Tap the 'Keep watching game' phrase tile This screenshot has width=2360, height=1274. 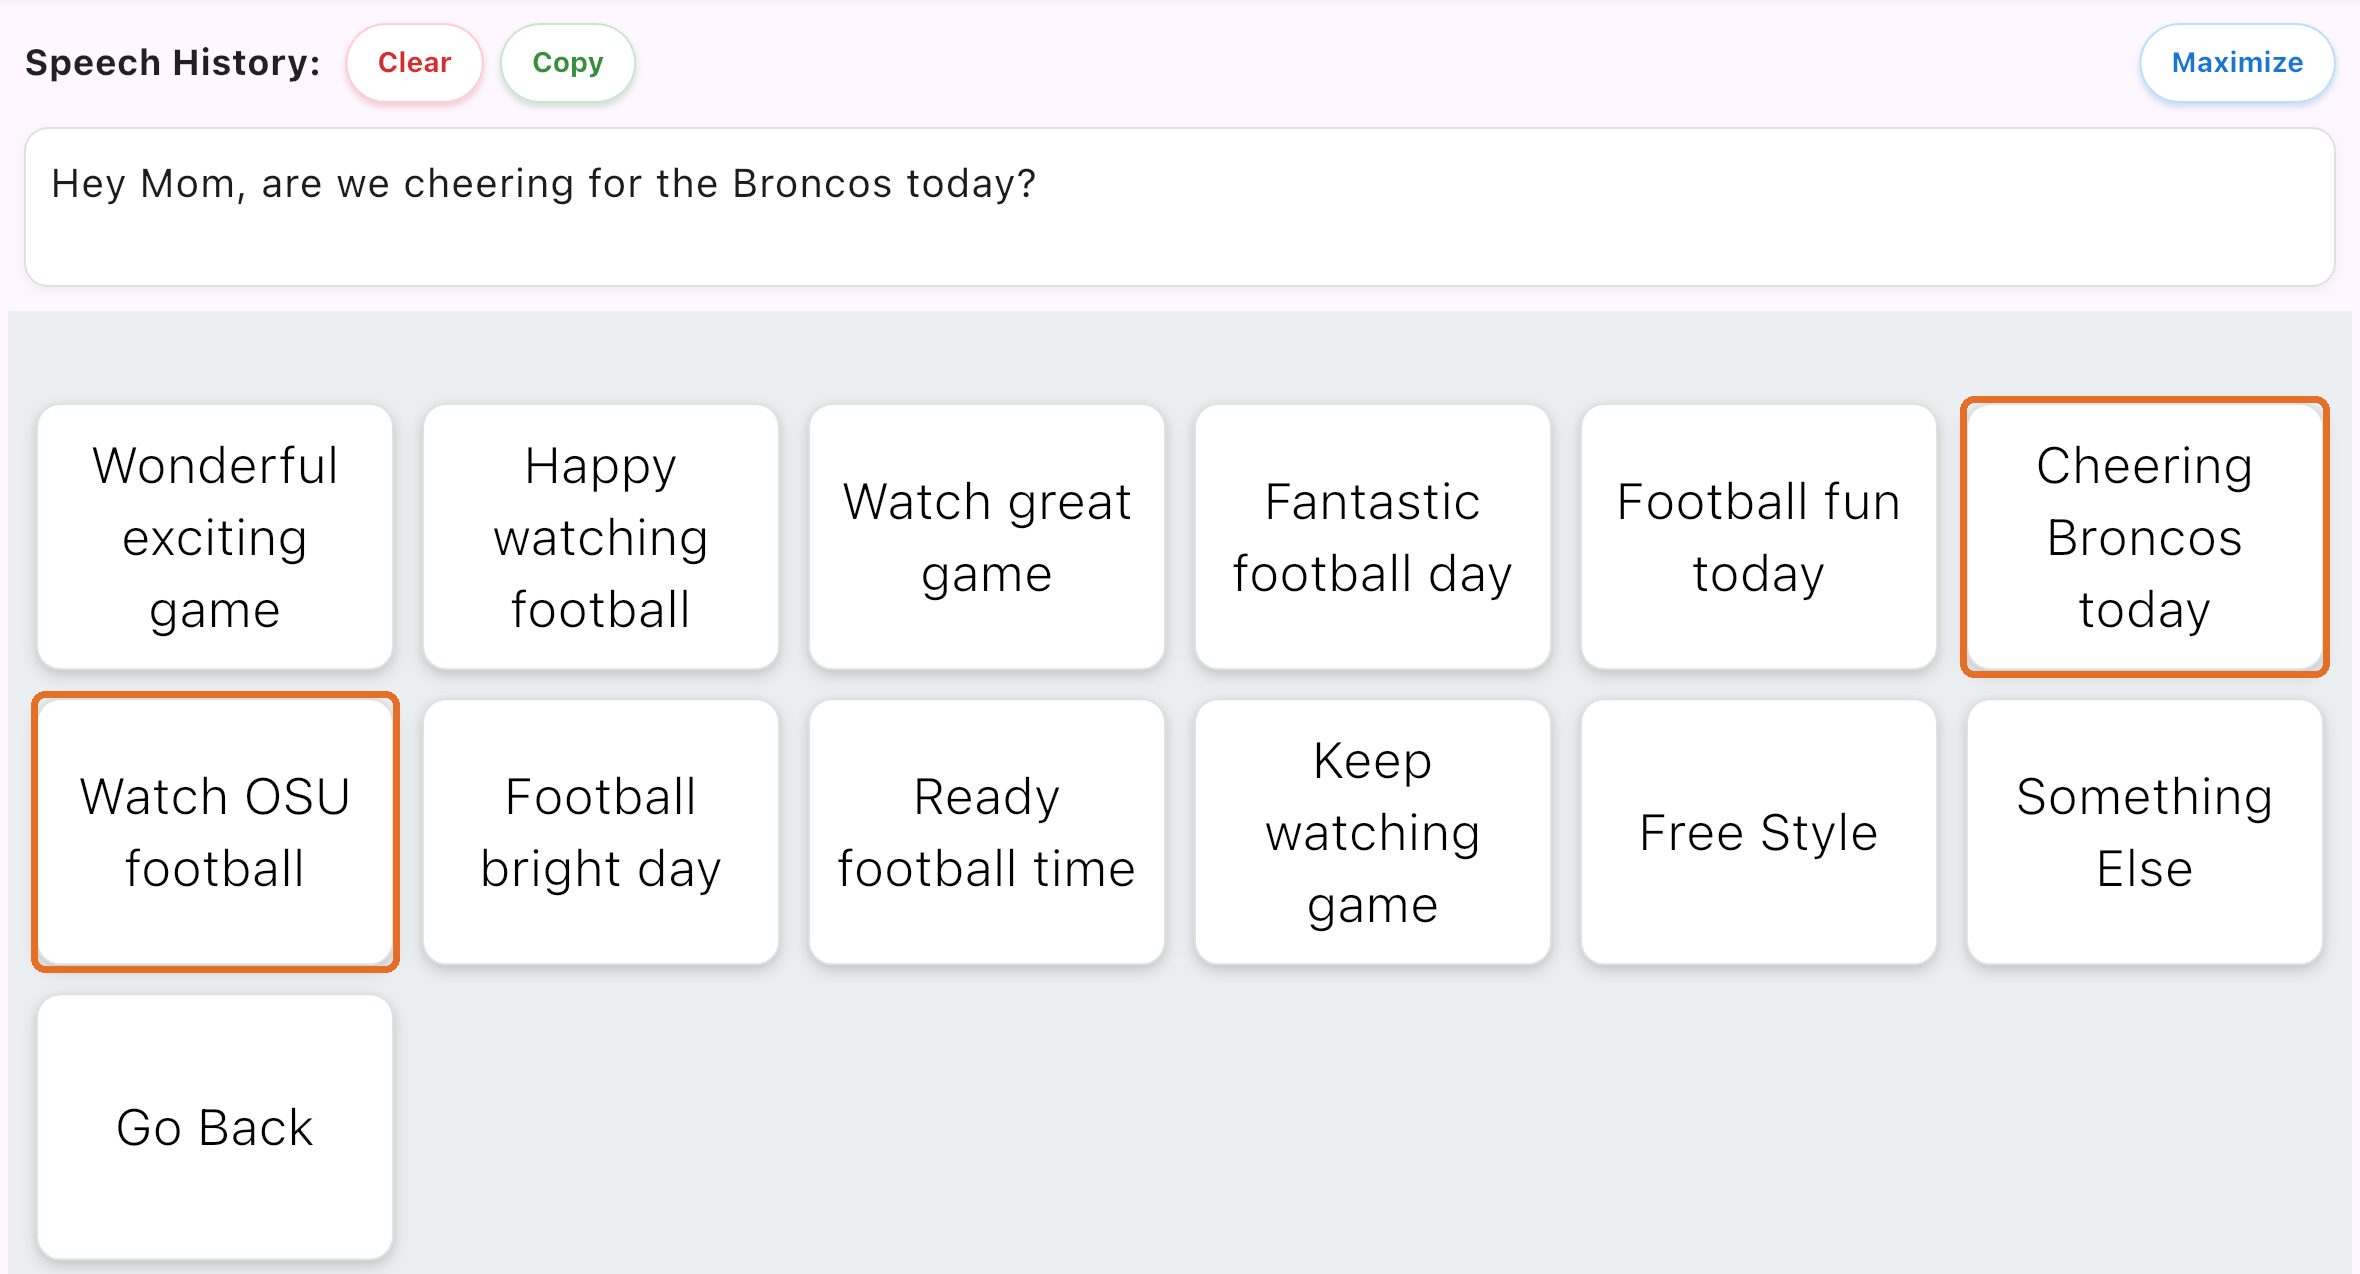pyautogui.click(x=1373, y=832)
